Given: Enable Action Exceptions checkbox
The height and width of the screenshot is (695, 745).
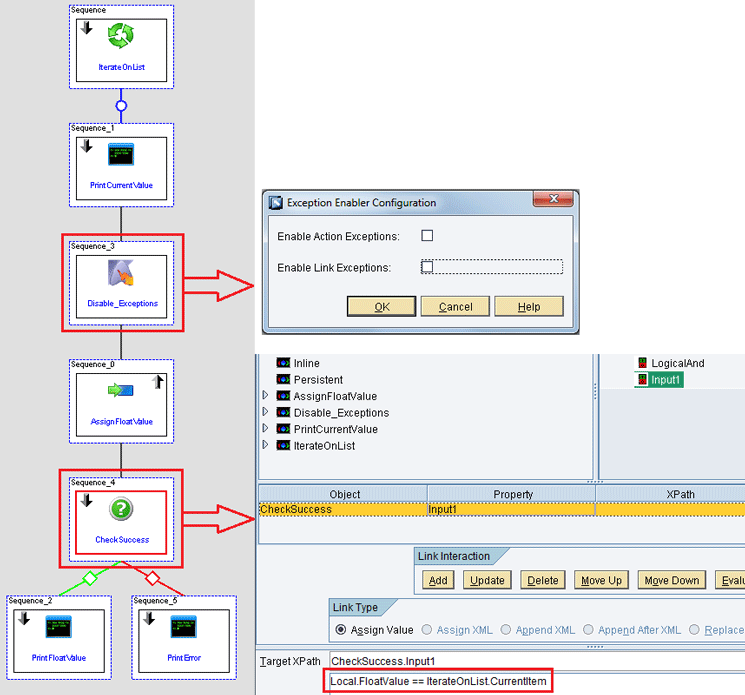Looking at the screenshot, I should 427,236.
